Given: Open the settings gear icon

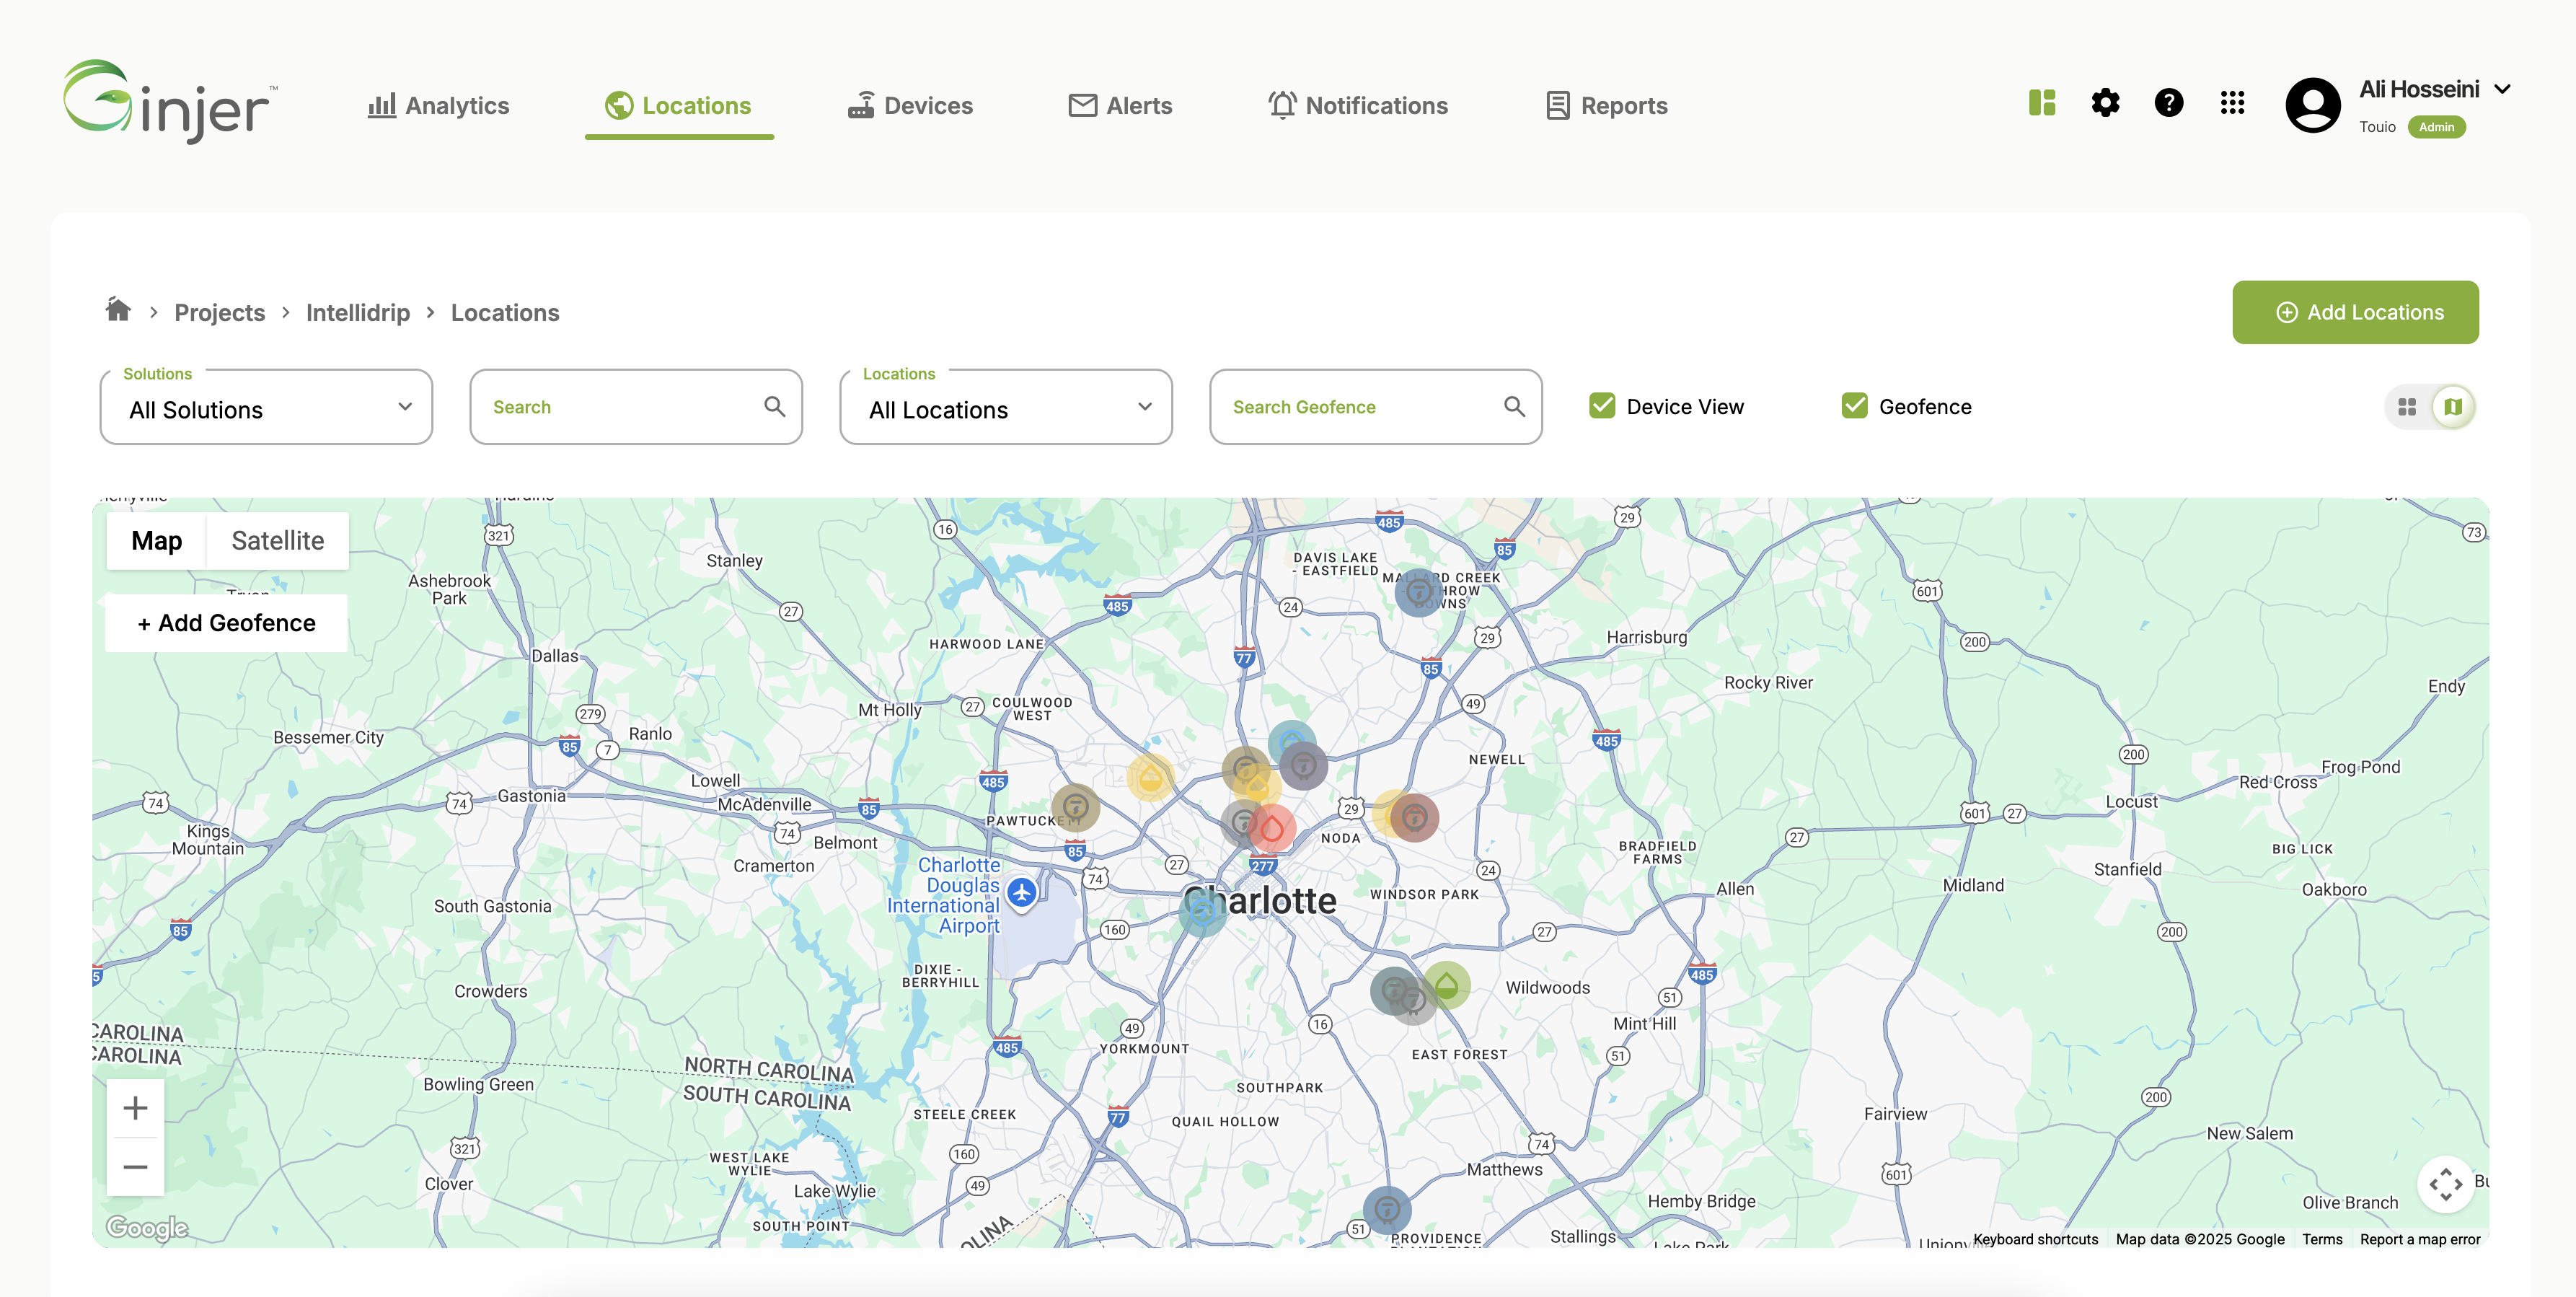Looking at the screenshot, I should click(2105, 103).
